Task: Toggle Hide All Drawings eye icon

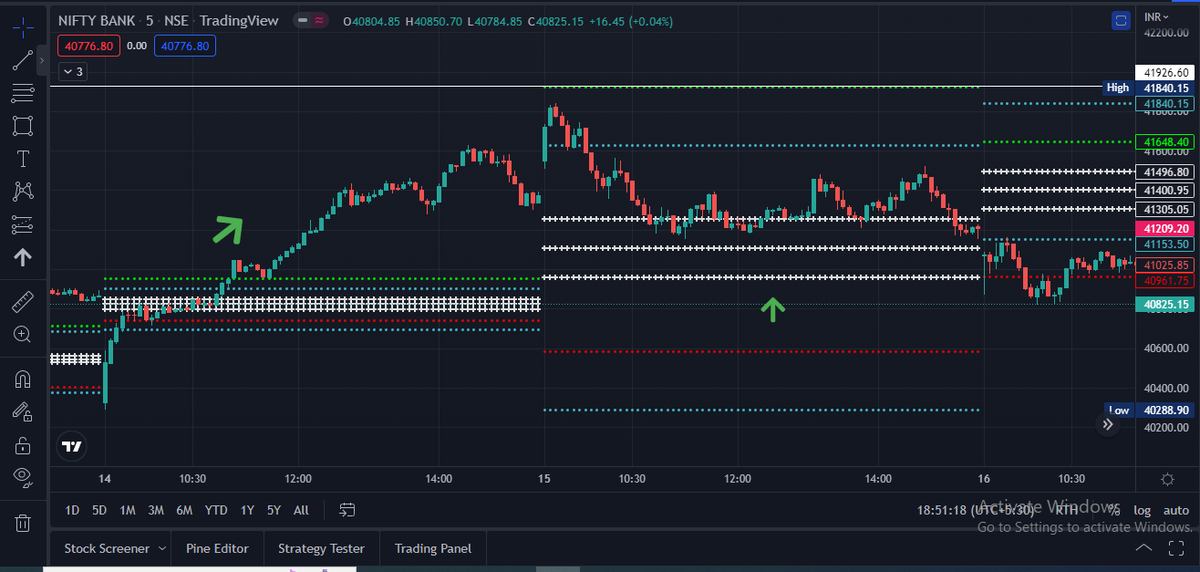Action: pos(22,477)
